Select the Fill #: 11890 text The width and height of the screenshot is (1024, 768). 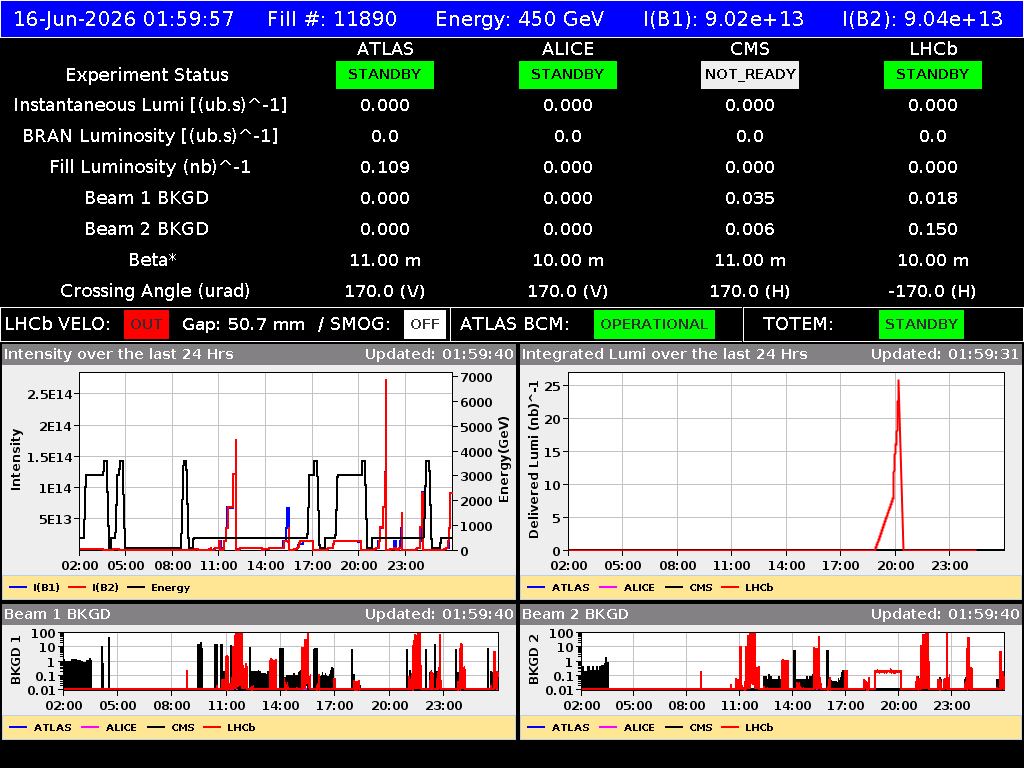click(x=332, y=18)
